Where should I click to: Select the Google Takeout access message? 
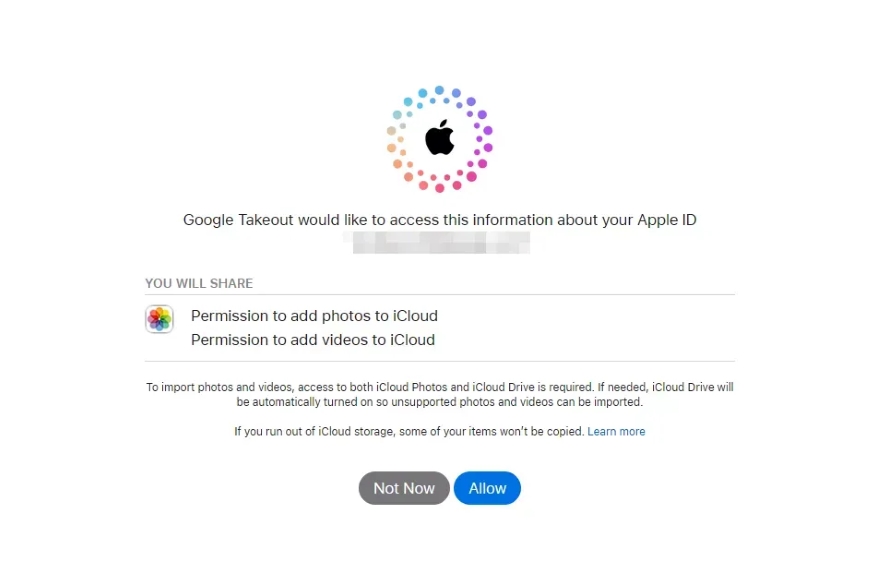pos(439,219)
